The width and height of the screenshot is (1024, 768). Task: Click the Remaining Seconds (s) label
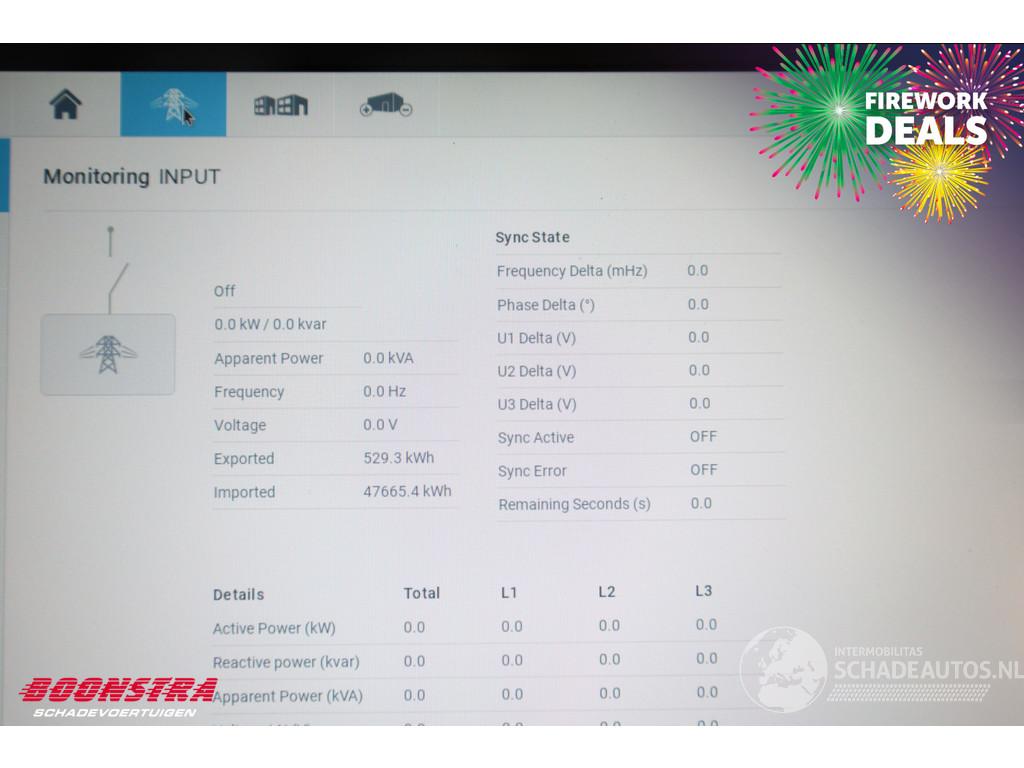click(x=574, y=504)
